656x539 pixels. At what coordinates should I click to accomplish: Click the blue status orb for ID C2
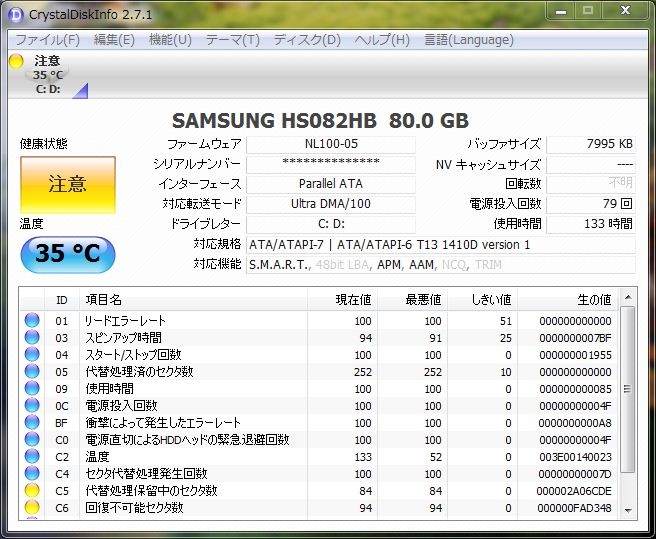[x=32, y=457]
